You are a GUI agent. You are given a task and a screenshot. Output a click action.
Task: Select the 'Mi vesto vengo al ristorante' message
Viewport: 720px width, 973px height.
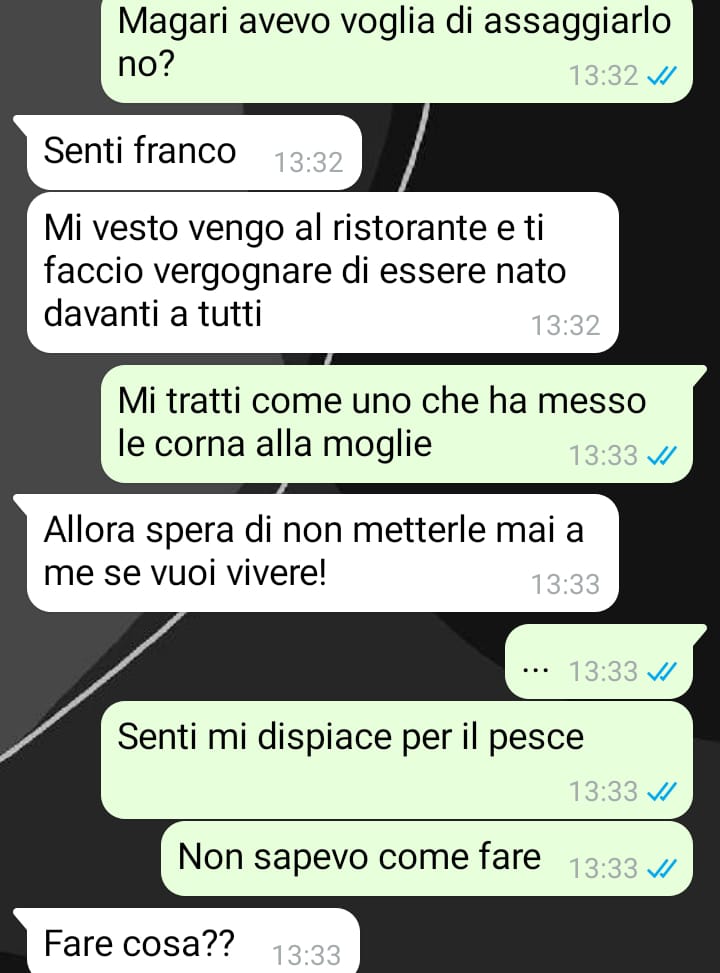pyautogui.click(x=323, y=272)
